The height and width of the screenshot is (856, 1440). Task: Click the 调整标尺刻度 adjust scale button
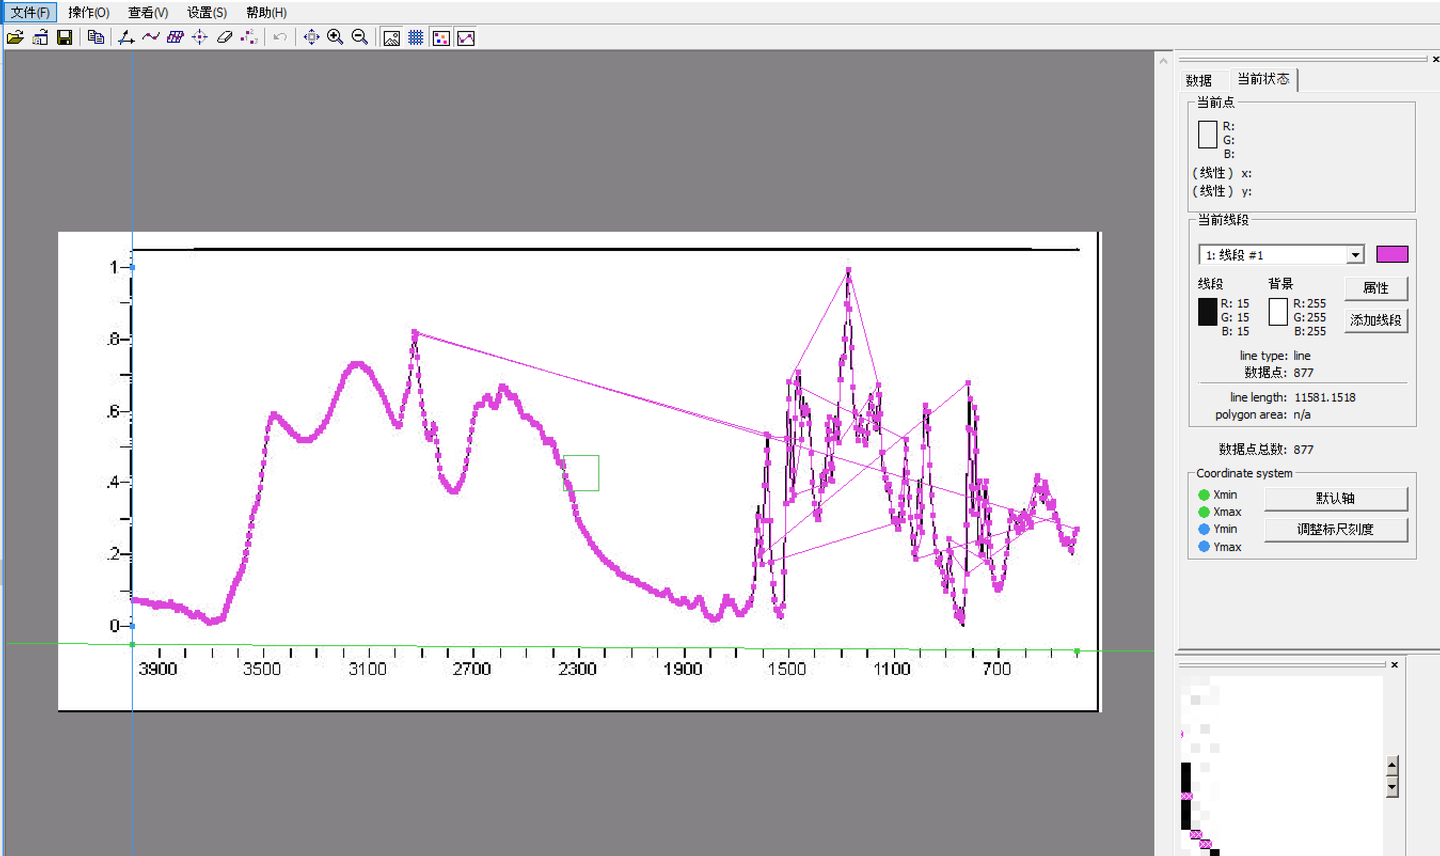click(x=1336, y=529)
